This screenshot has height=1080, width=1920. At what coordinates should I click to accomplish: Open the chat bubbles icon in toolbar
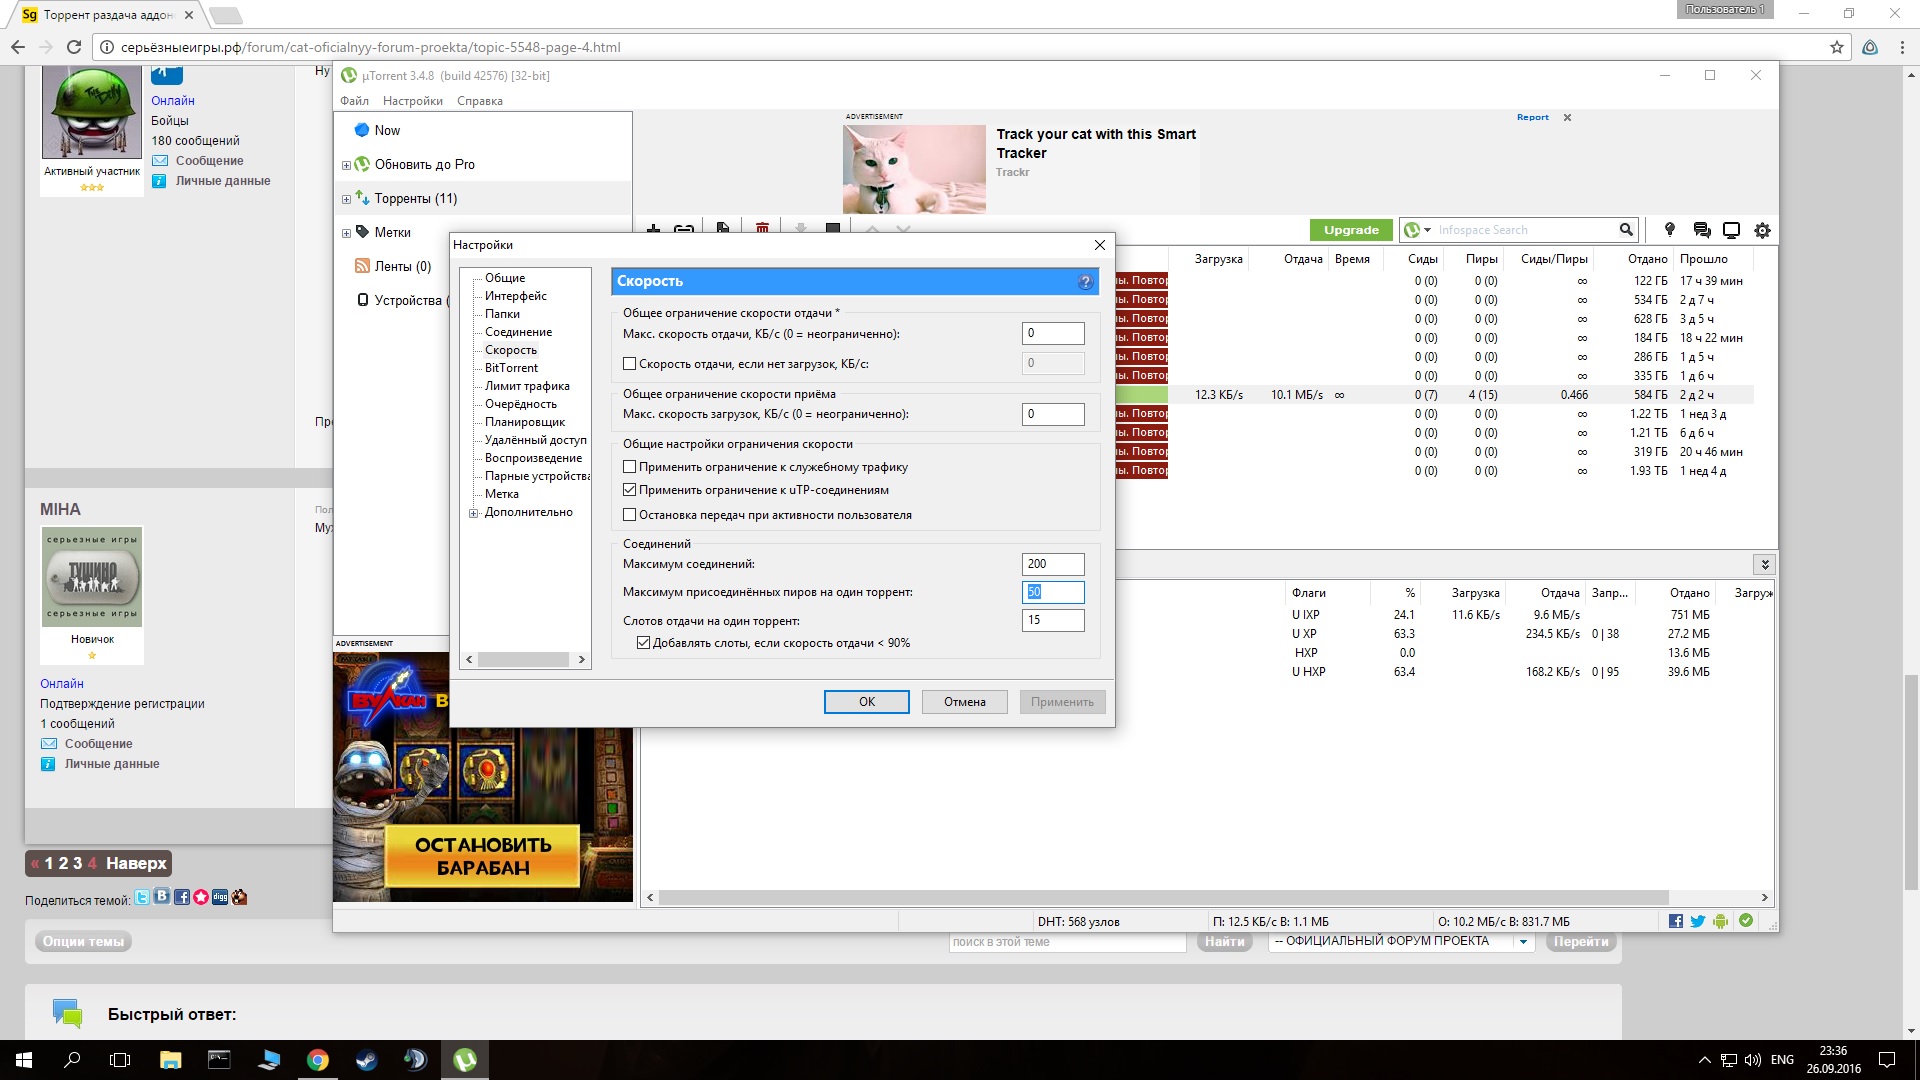tap(1701, 230)
